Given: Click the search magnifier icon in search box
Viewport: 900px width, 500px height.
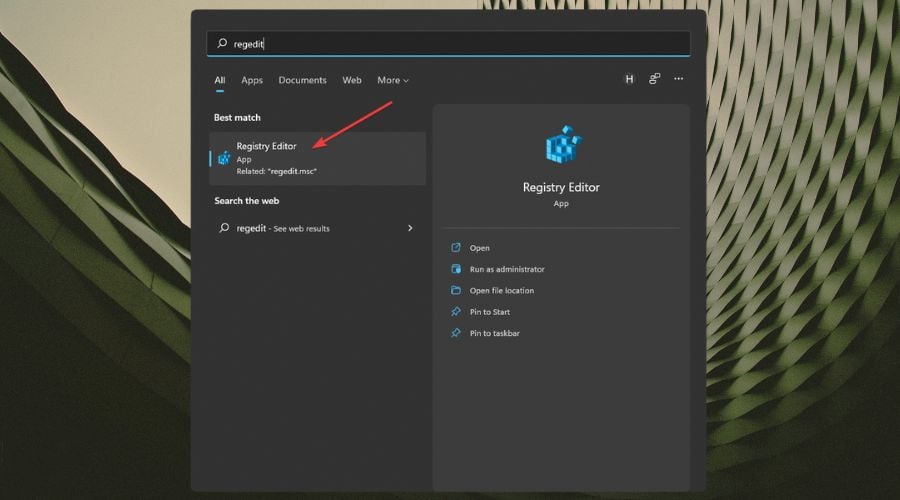Looking at the screenshot, I should click(x=222, y=44).
